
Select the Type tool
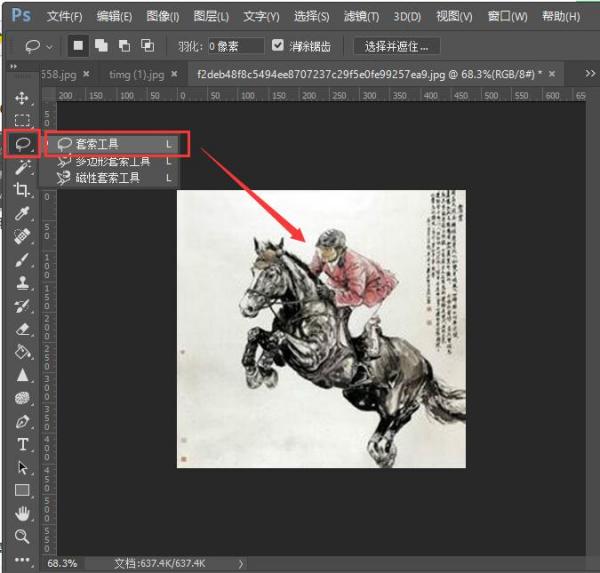23,444
